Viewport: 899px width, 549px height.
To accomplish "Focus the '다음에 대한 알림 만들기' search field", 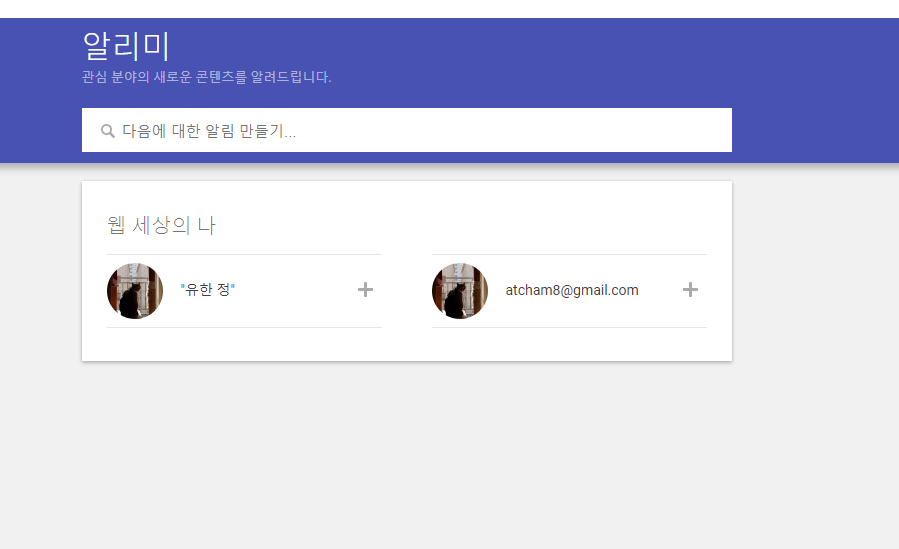I will coord(406,130).
